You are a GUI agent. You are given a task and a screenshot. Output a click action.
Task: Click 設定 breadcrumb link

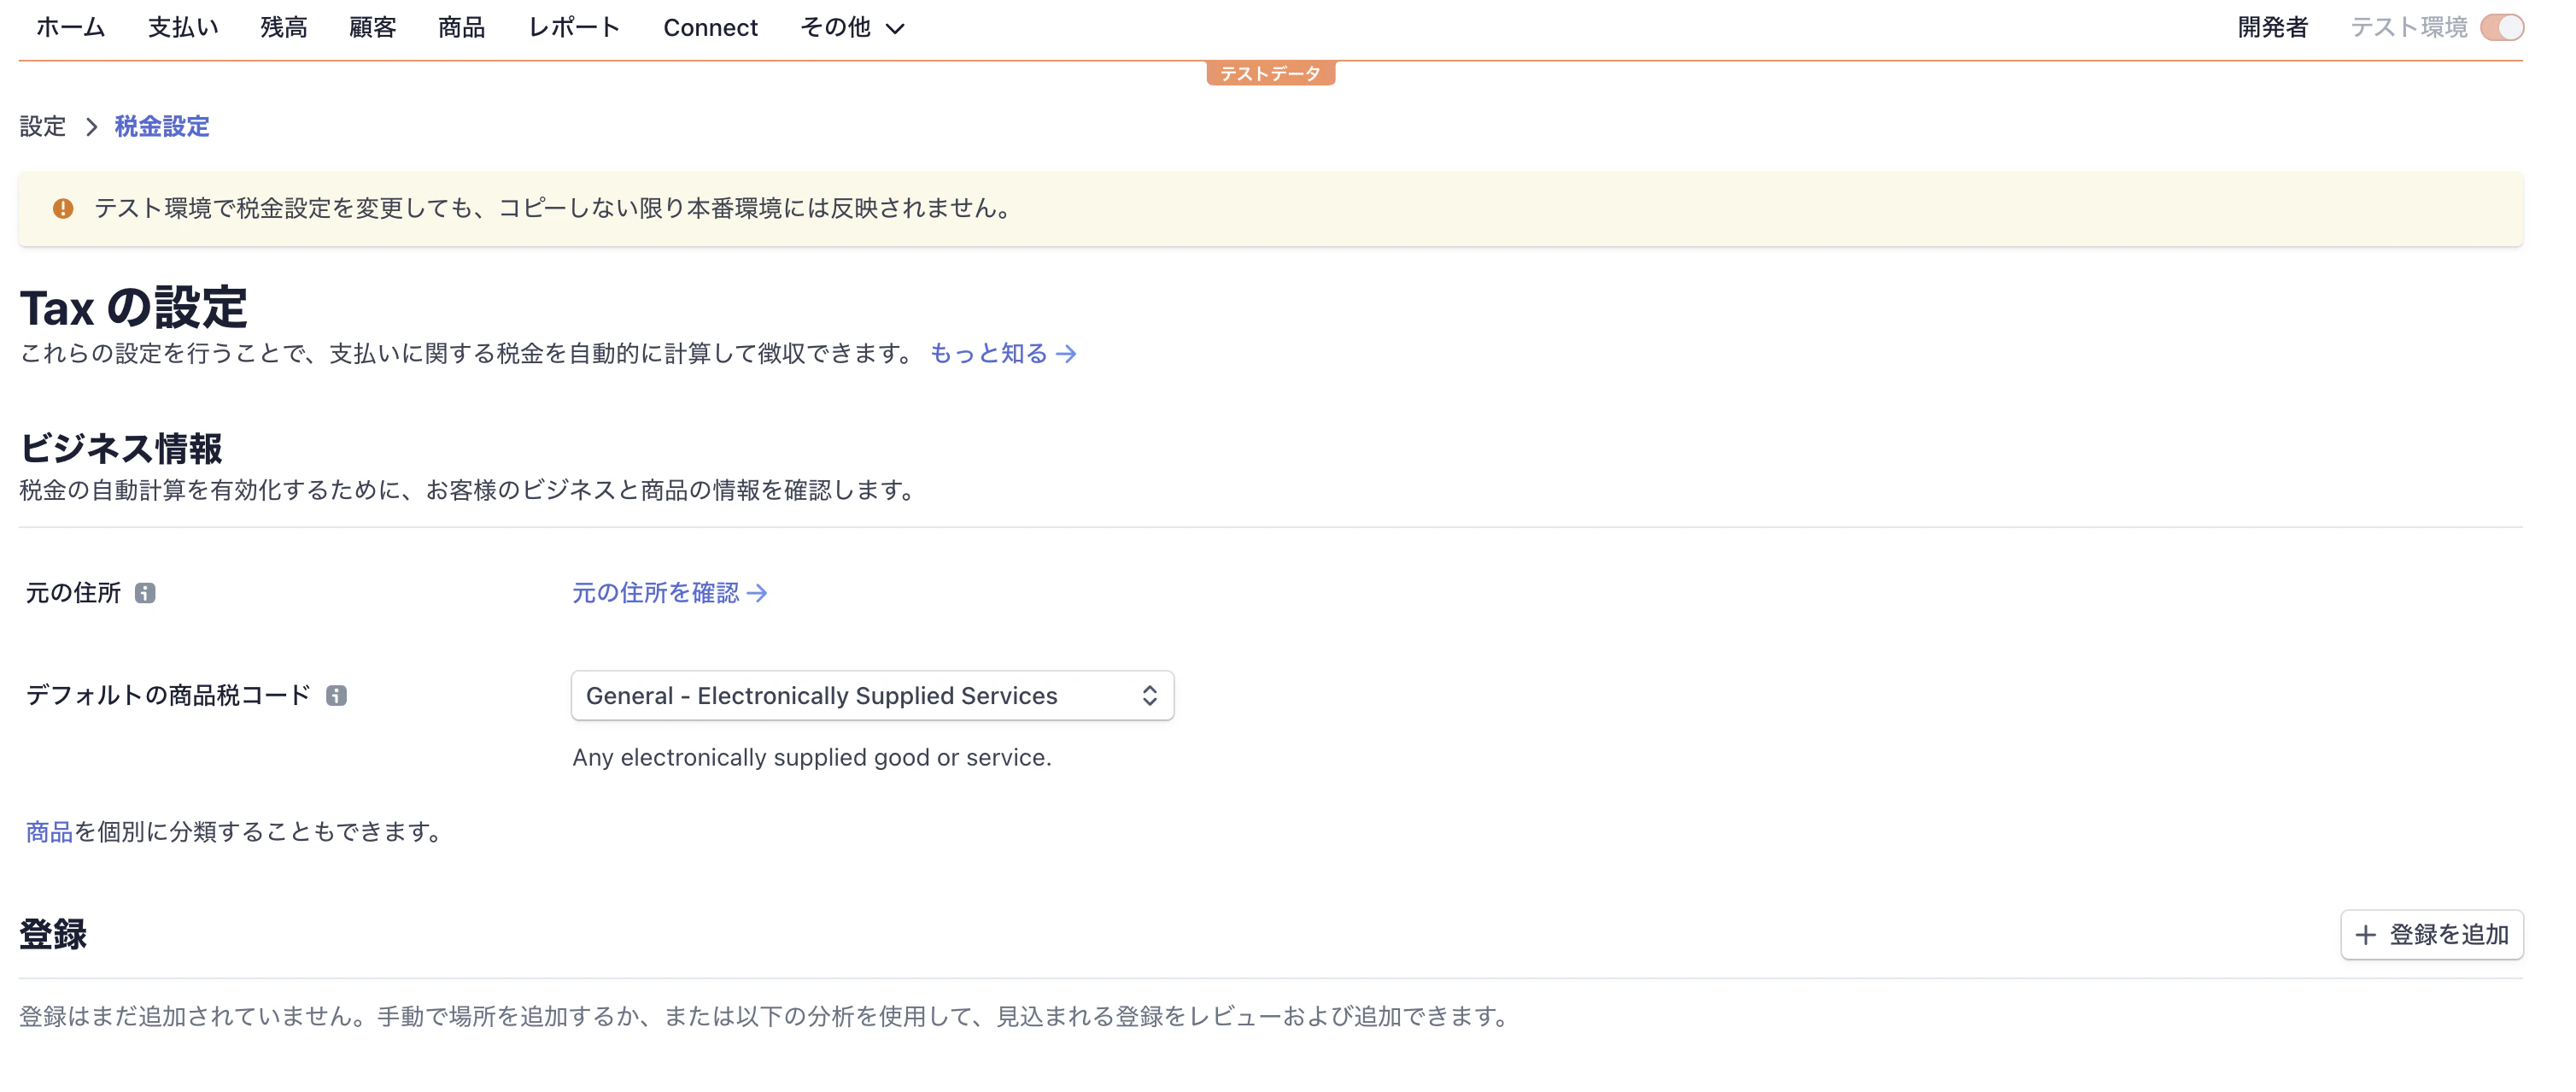click(43, 127)
